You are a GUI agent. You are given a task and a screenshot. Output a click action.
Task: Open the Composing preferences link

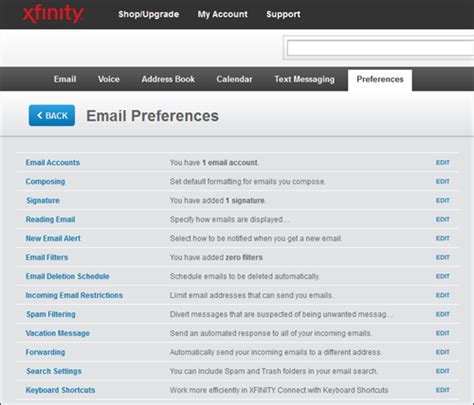45,182
